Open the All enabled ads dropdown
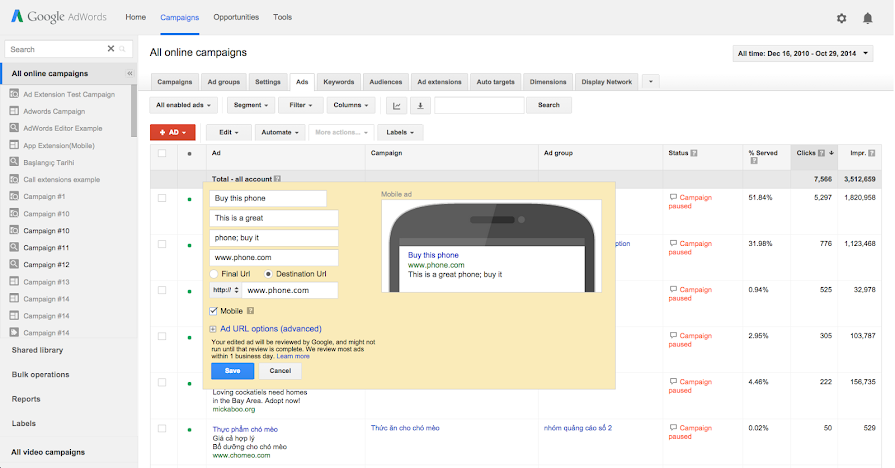The image size is (895, 468). [183, 105]
